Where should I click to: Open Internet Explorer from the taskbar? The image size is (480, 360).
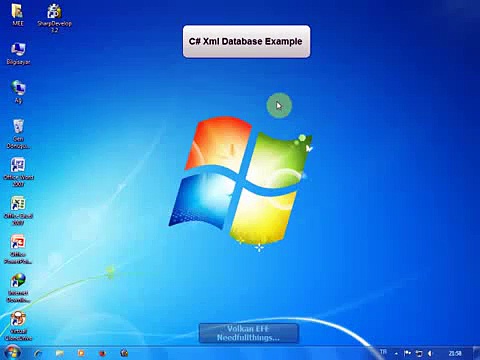point(38,353)
